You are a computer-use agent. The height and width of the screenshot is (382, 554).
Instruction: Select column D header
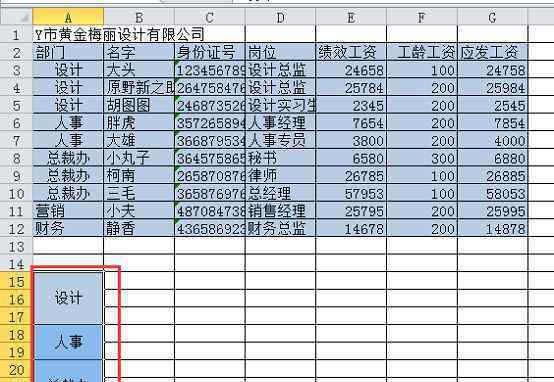280,17
